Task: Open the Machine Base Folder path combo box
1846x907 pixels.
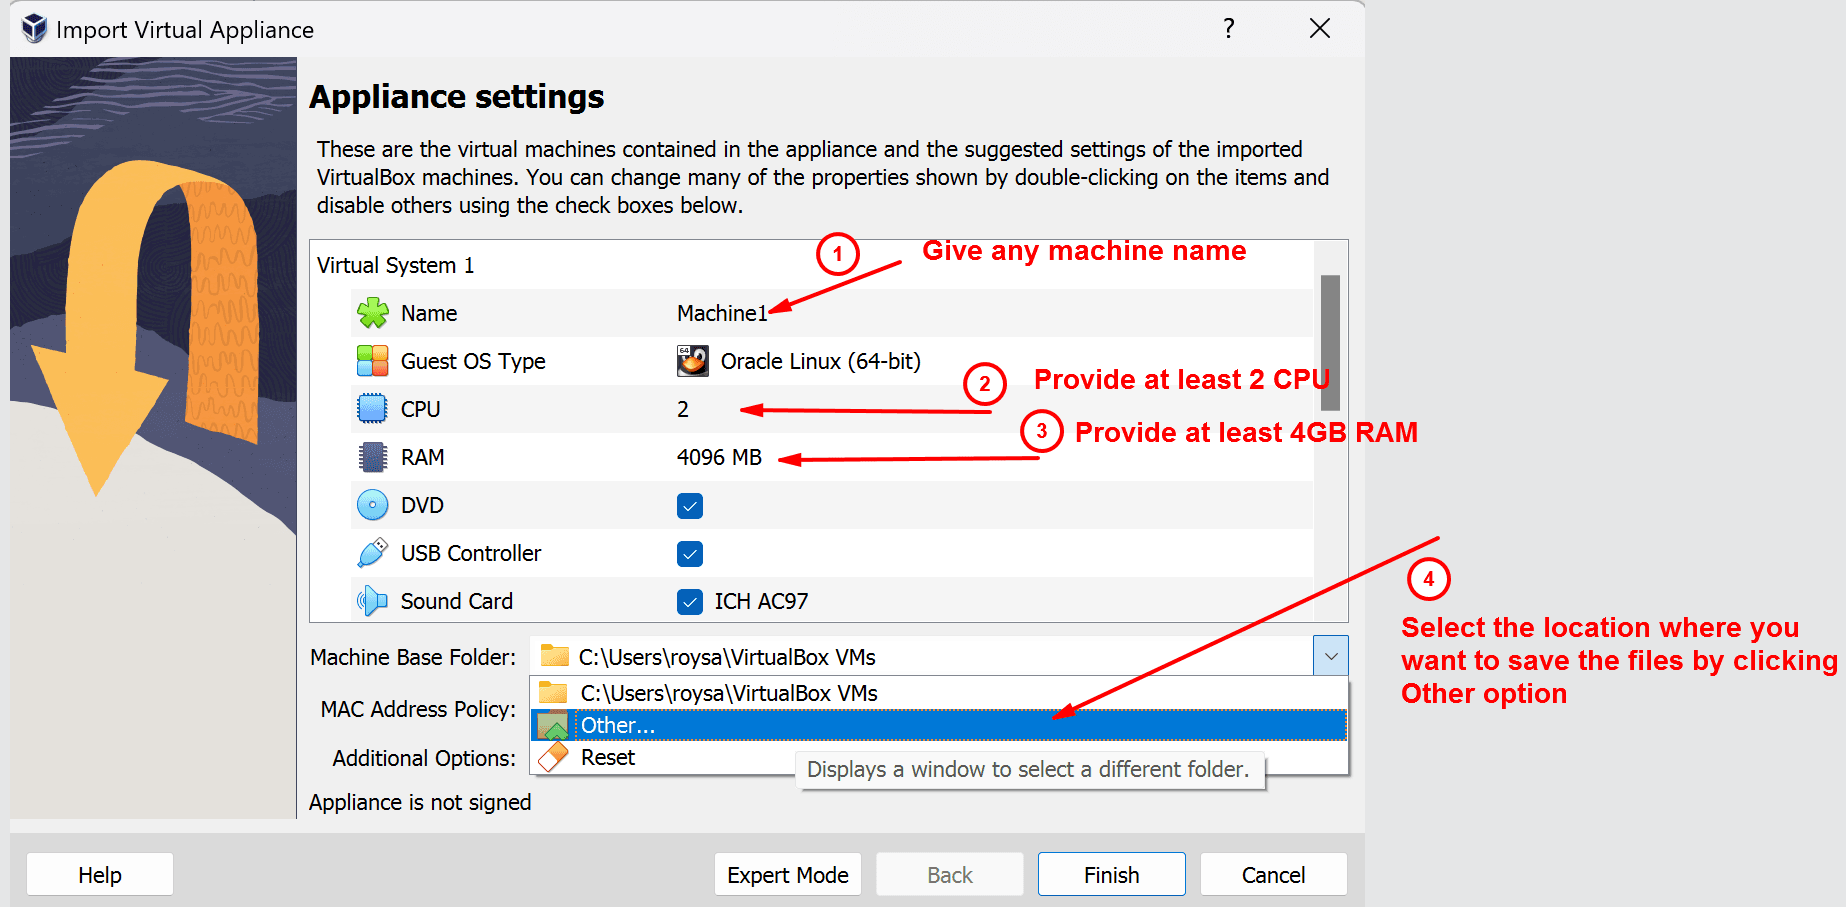Action: [x=920, y=657]
